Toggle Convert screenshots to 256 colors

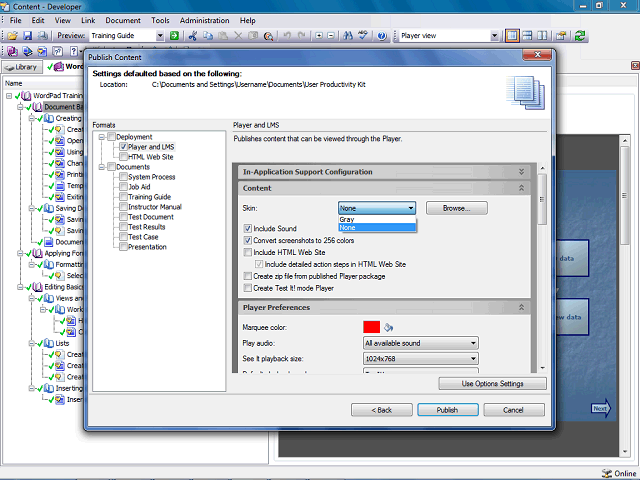[247, 240]
